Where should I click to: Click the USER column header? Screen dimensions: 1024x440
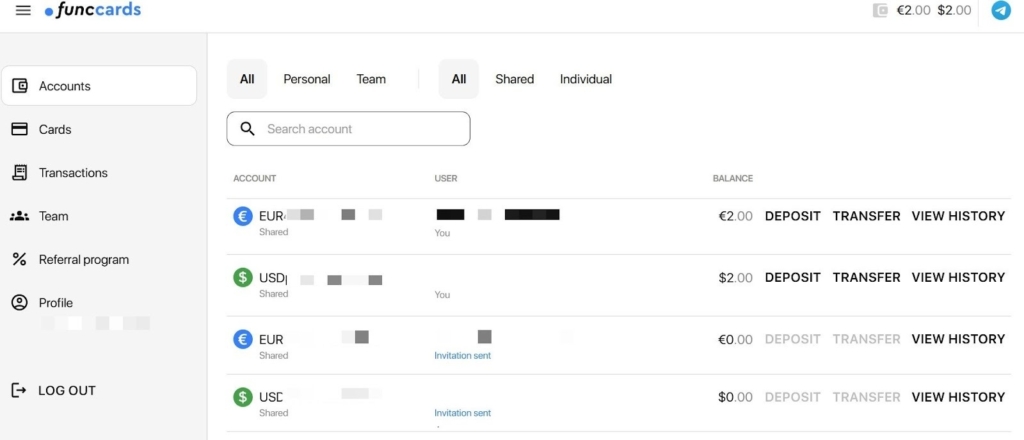pyautogui.click(x=446, y=178)
